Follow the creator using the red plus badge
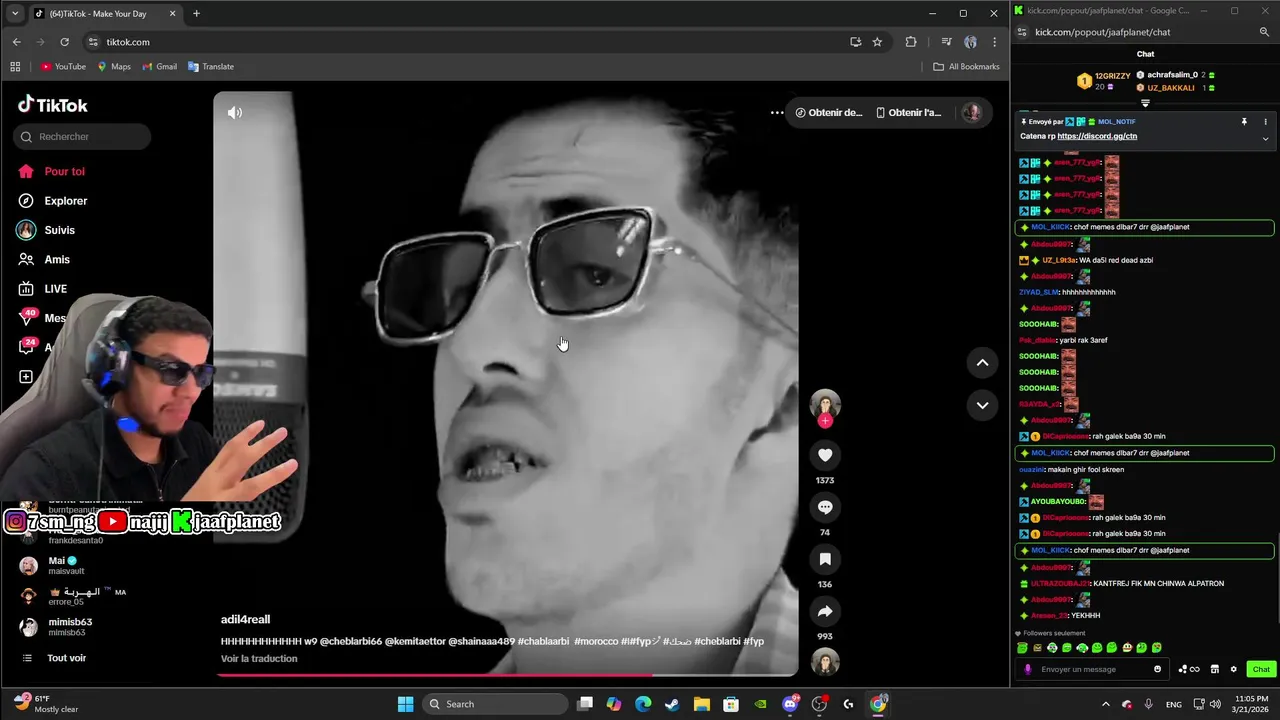This screenshot has width=1280, height=720. pyautogui.click(x=825, y=421)
